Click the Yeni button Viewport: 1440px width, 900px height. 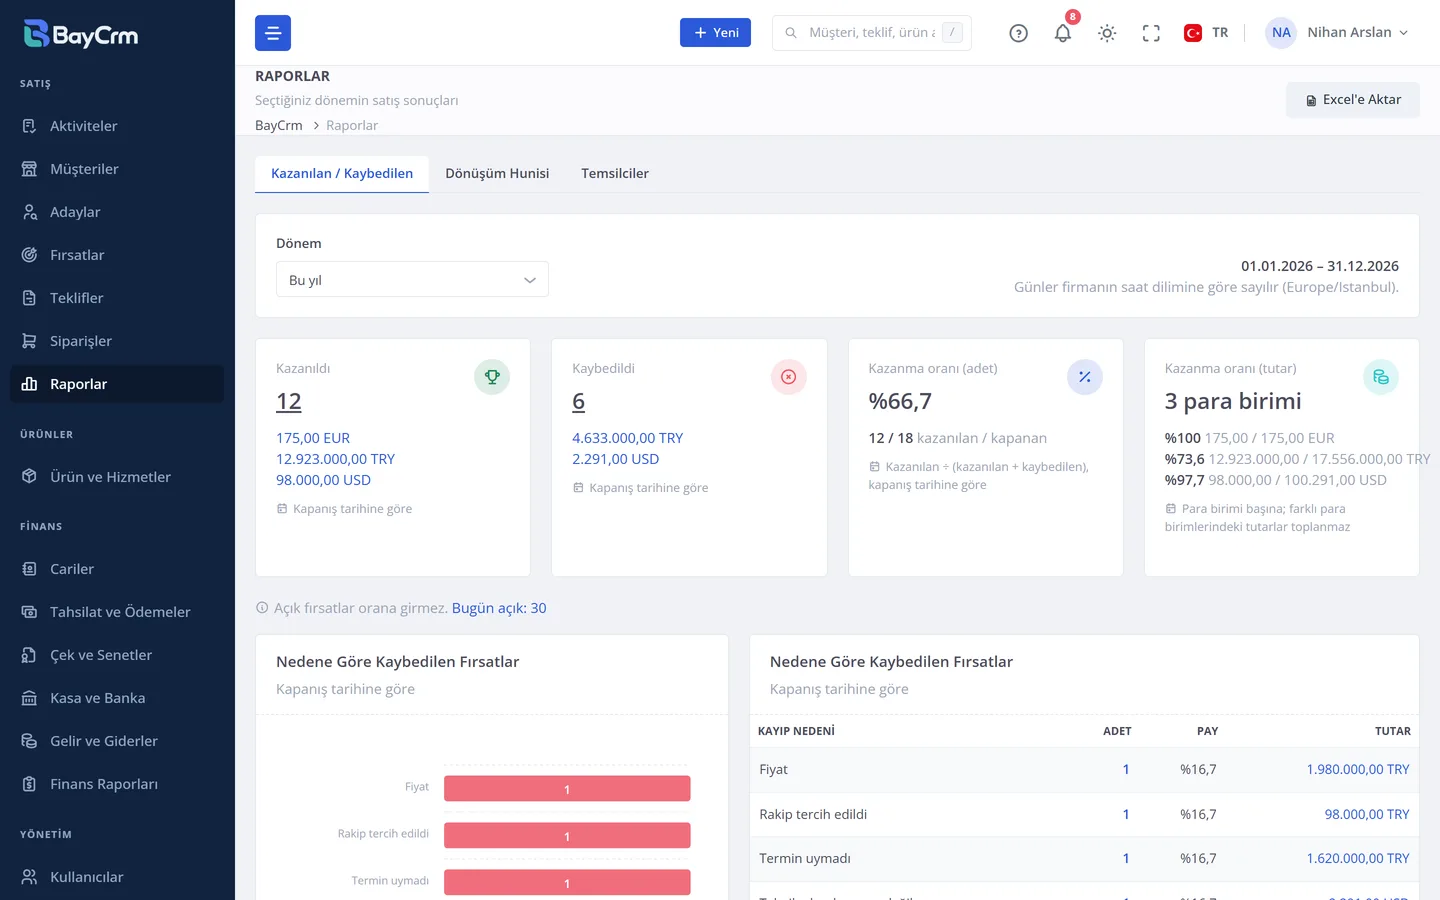coord(715,33)
